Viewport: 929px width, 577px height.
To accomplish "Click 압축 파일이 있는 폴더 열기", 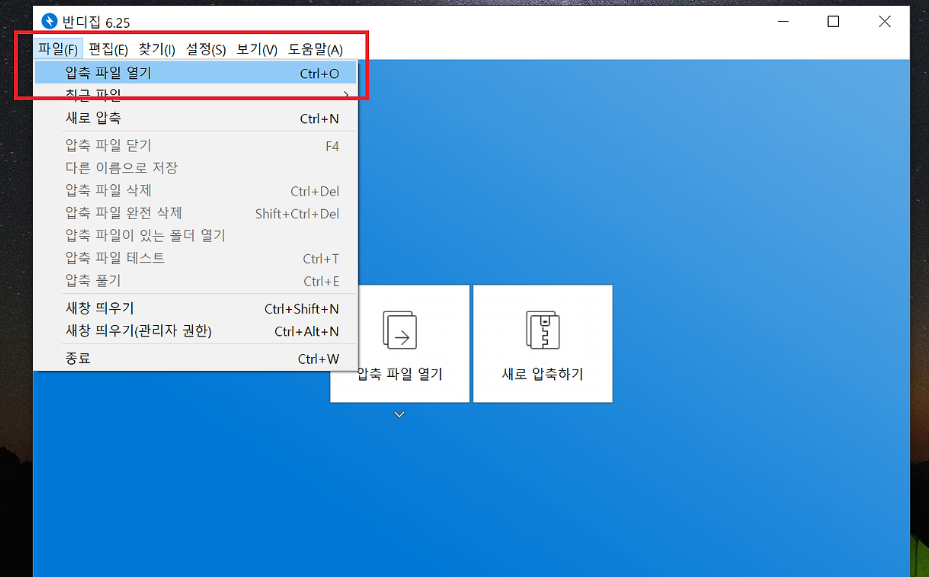I will click(x=196, y=236).
